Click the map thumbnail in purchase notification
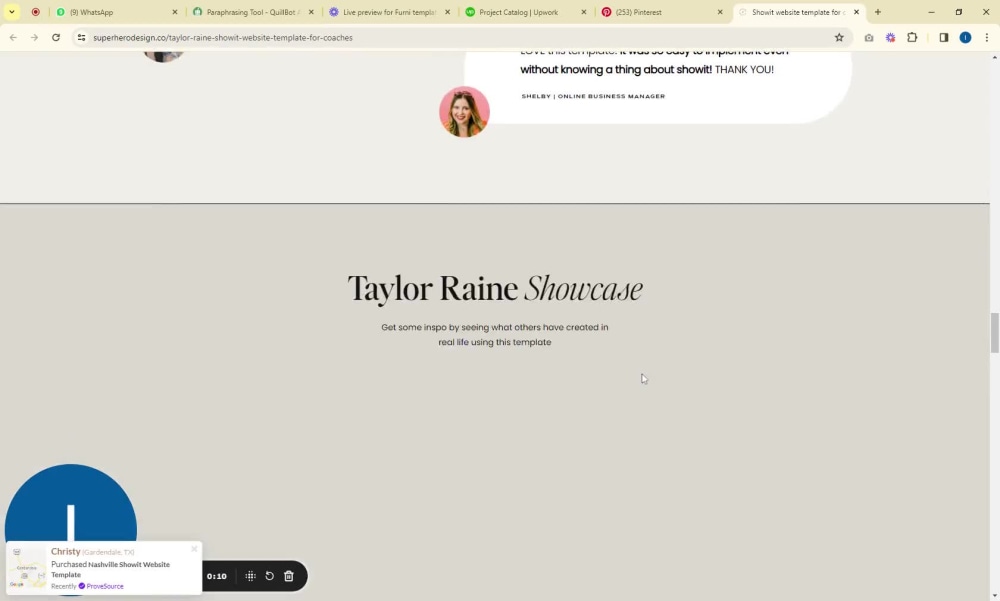 27,567
